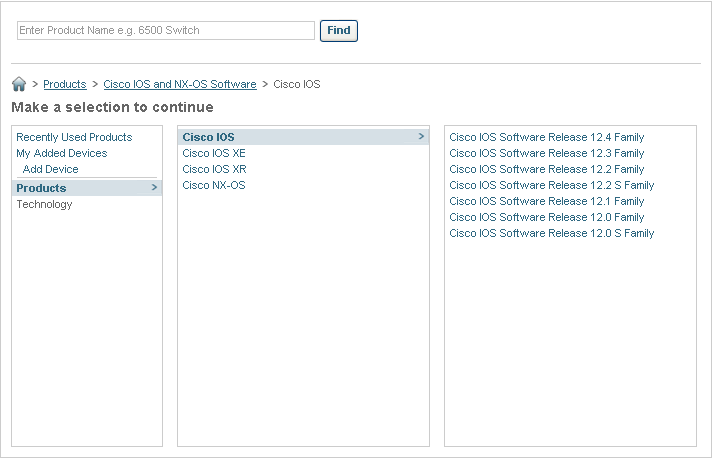Click the product name search field
Screen dimensions: 720x459
(166, 30)
